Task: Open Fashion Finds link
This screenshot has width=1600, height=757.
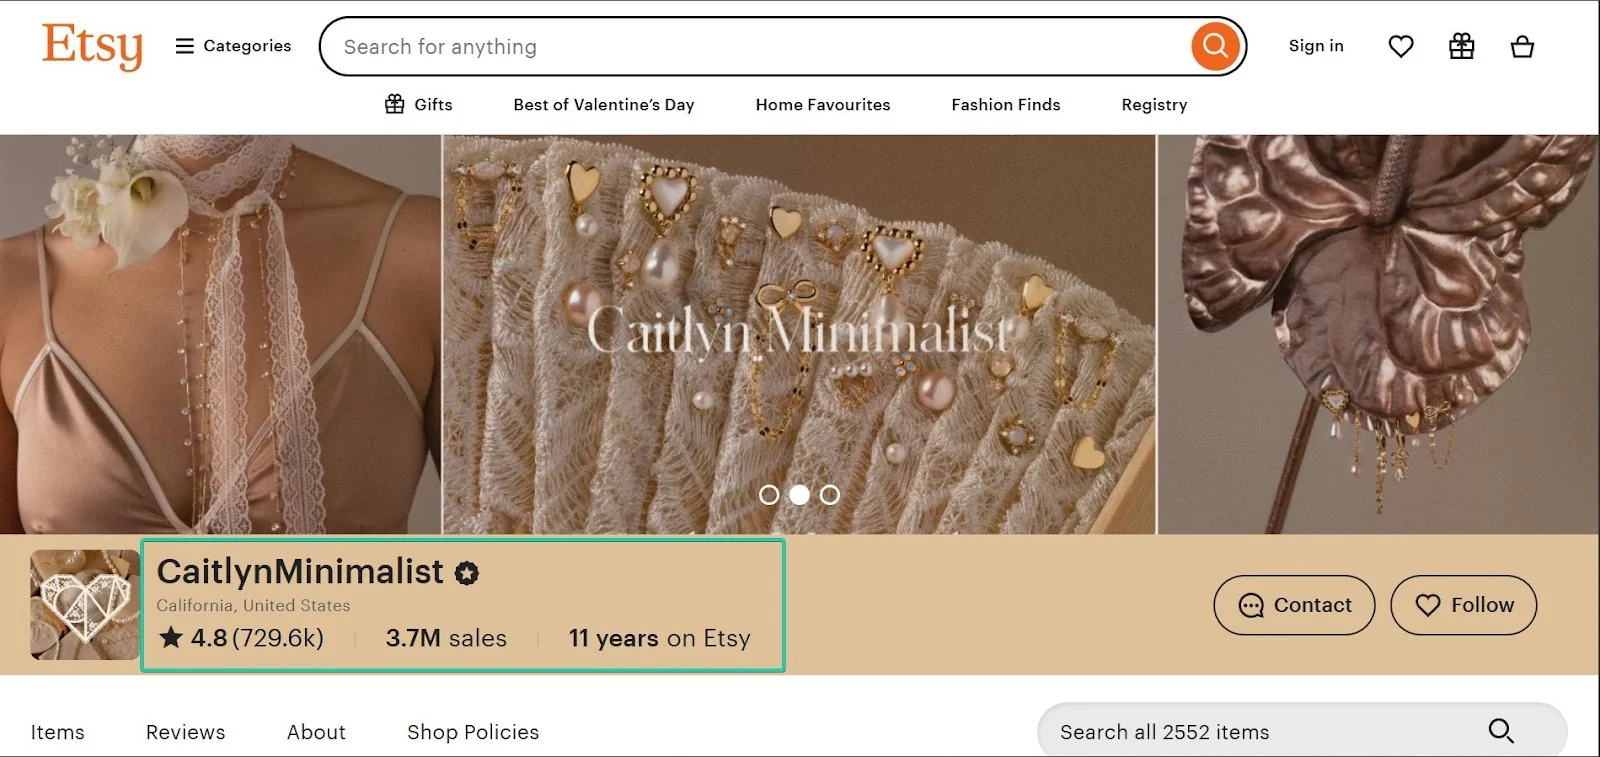Action: pyautogui.click(x=1006, y=104)
